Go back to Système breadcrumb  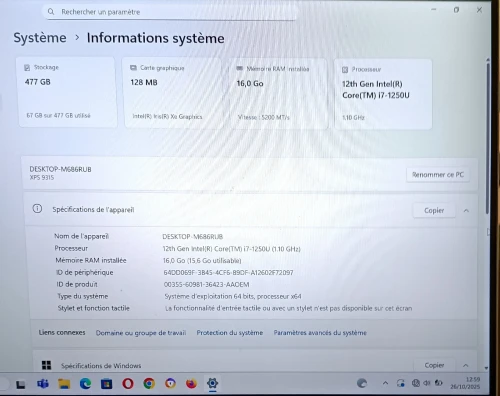[x=40, y=38]
